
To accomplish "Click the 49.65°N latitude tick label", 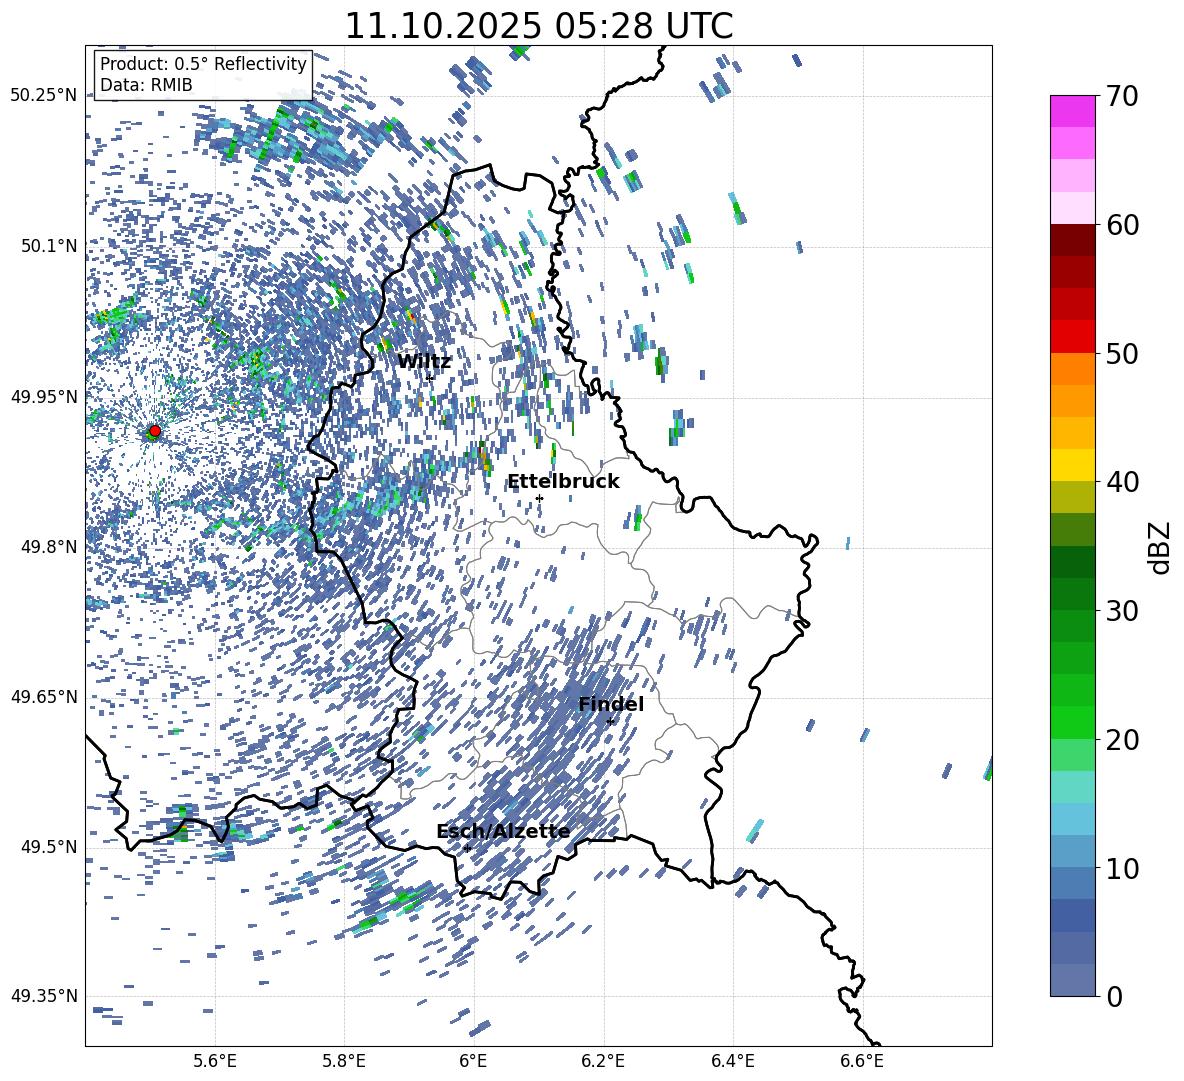I will click(x=44, y=697).
